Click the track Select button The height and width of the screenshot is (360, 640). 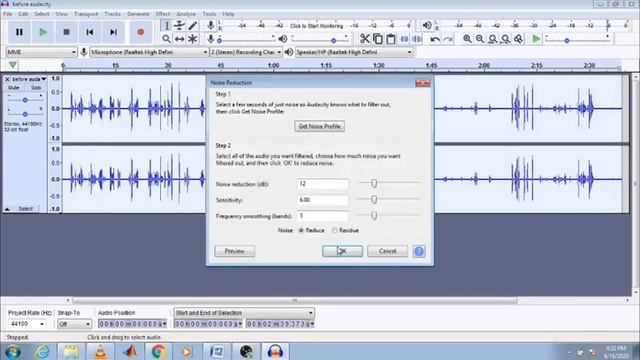[x=25, y=209]
